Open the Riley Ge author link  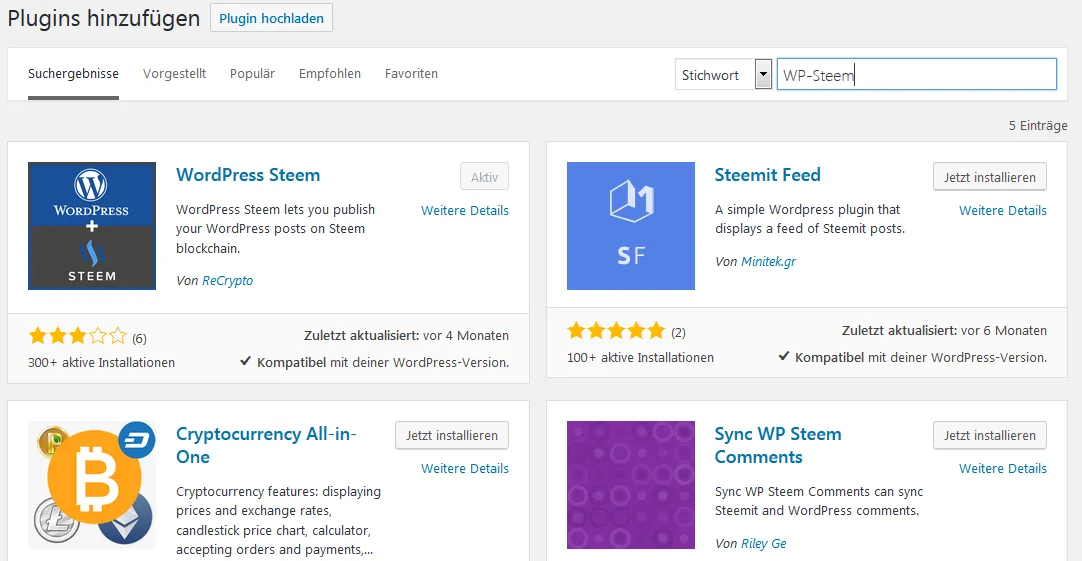pyautogui.click(x=764, y=543)
